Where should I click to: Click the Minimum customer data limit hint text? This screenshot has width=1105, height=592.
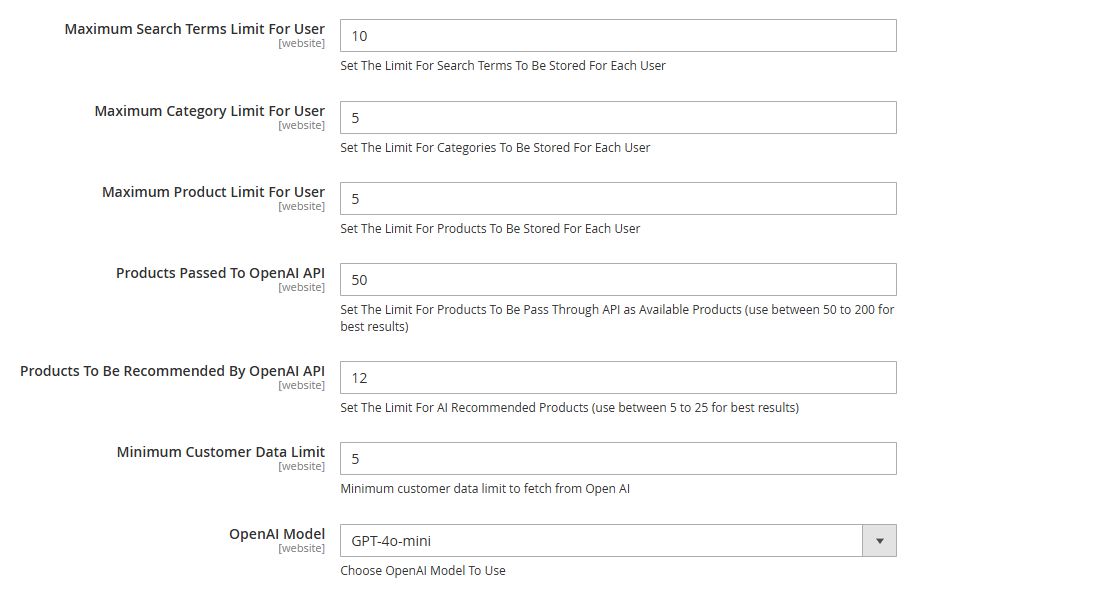(485, 488)
